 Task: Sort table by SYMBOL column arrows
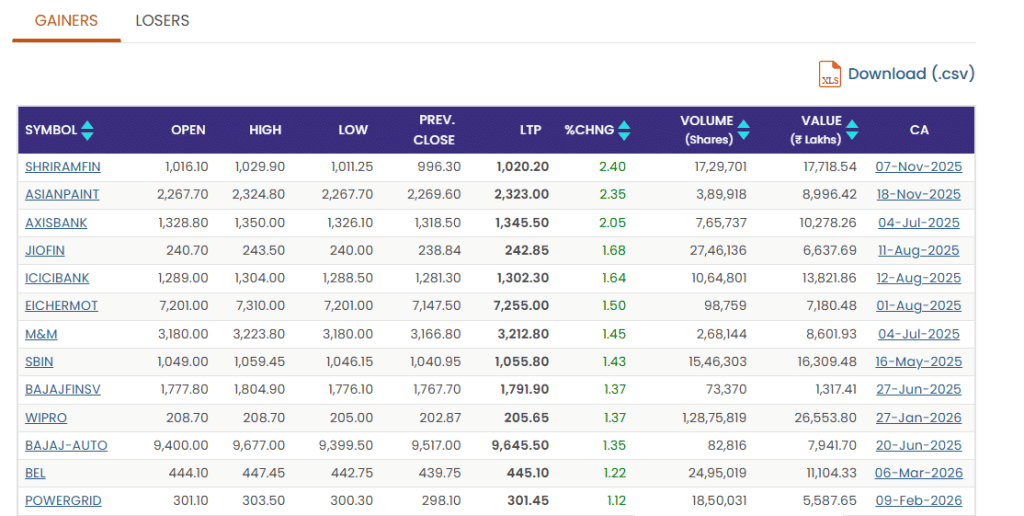[x=87, y=130]
